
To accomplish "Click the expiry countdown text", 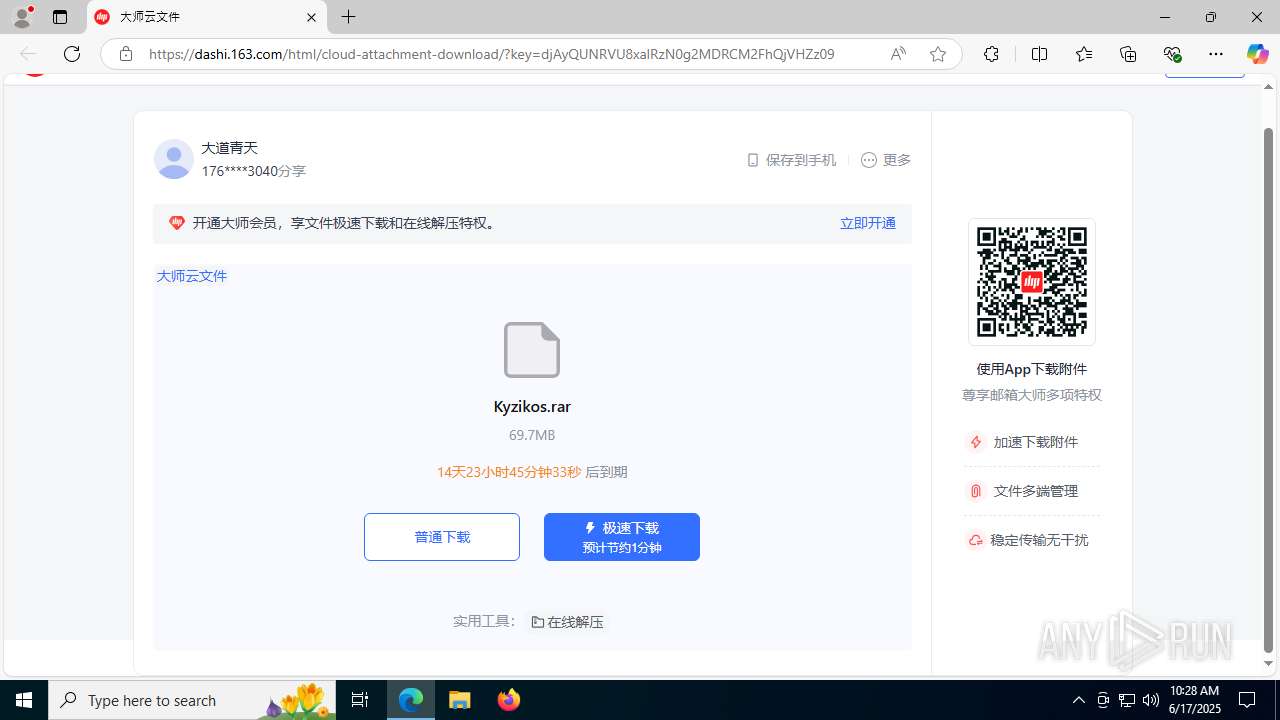I will (532, 472).
